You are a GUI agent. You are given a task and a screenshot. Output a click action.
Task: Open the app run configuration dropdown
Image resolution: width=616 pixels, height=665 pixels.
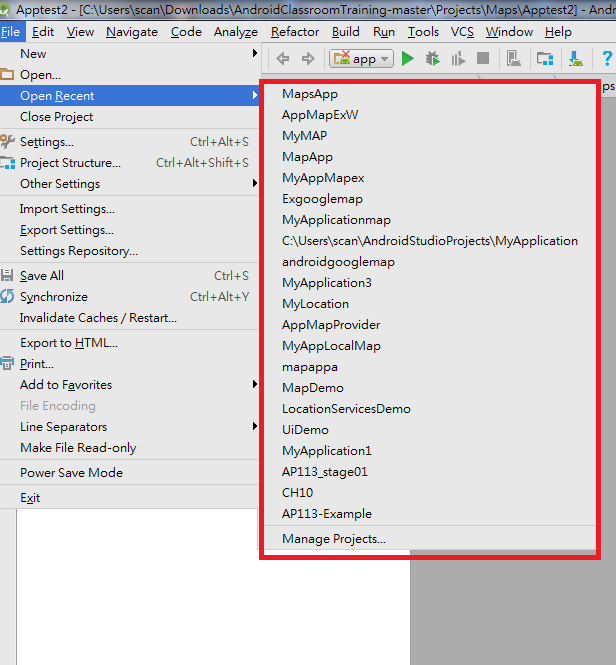tap(361, 59)
